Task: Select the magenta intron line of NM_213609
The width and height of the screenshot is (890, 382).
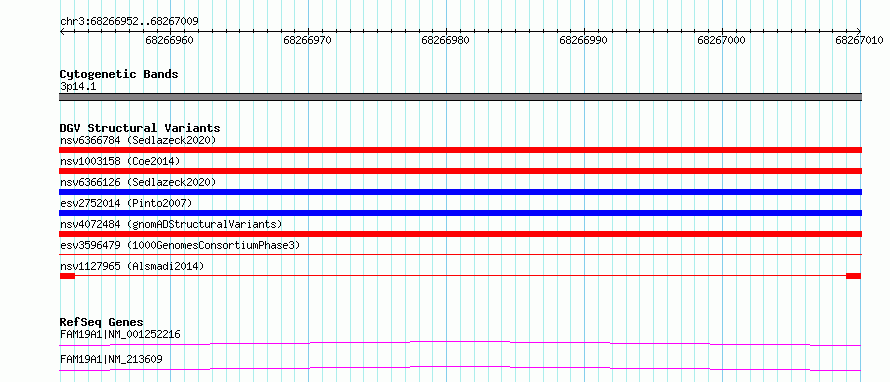Action: click(x=460, y=368)
